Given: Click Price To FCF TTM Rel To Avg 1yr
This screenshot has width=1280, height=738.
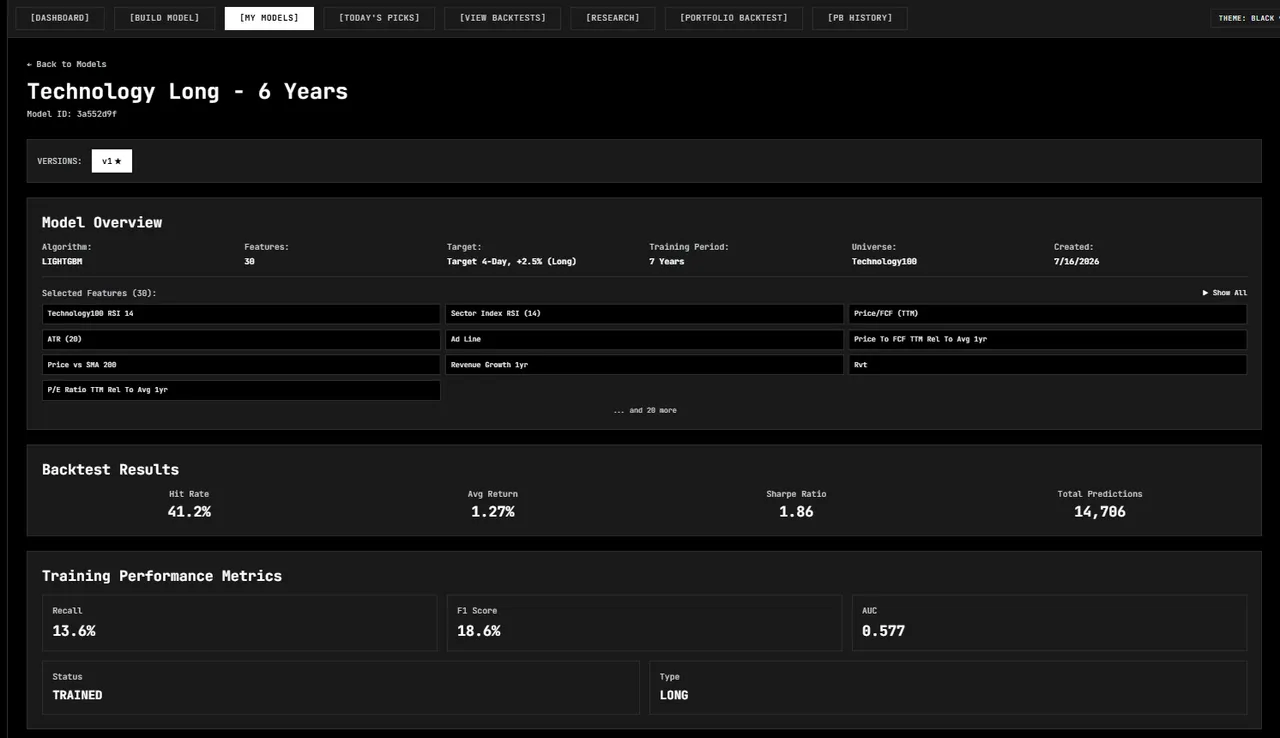Looking at the screenshot, I should tap(1048, 340).
